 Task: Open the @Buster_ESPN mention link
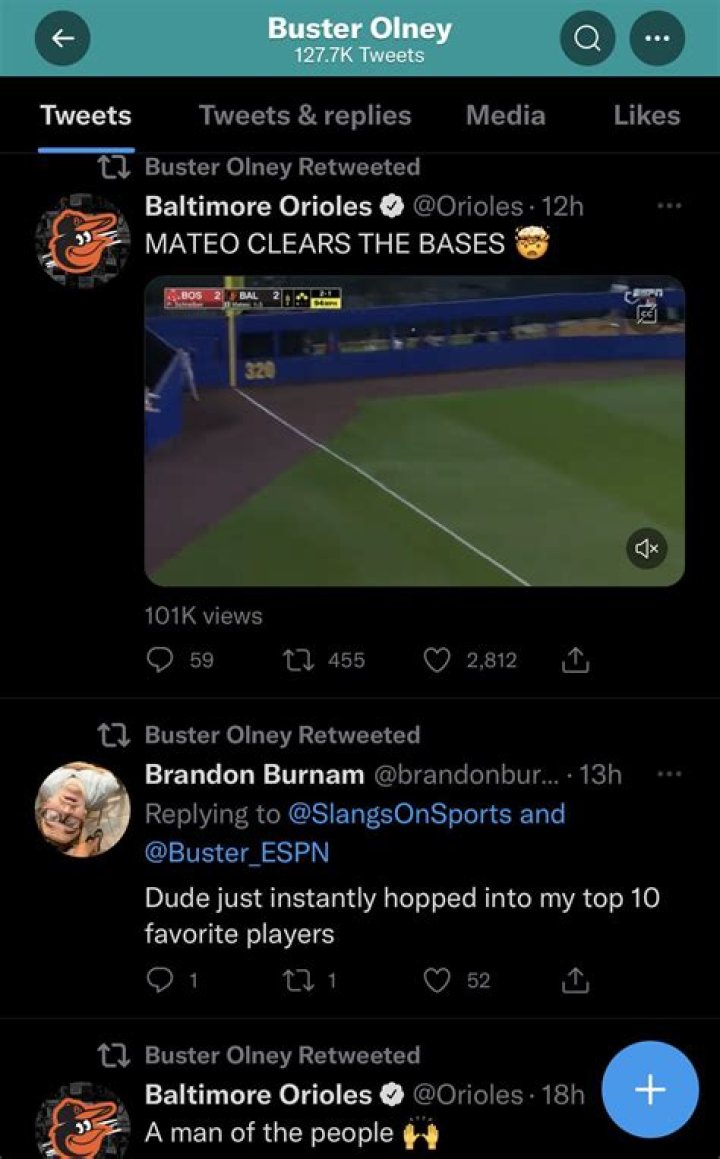coord(237,853)
